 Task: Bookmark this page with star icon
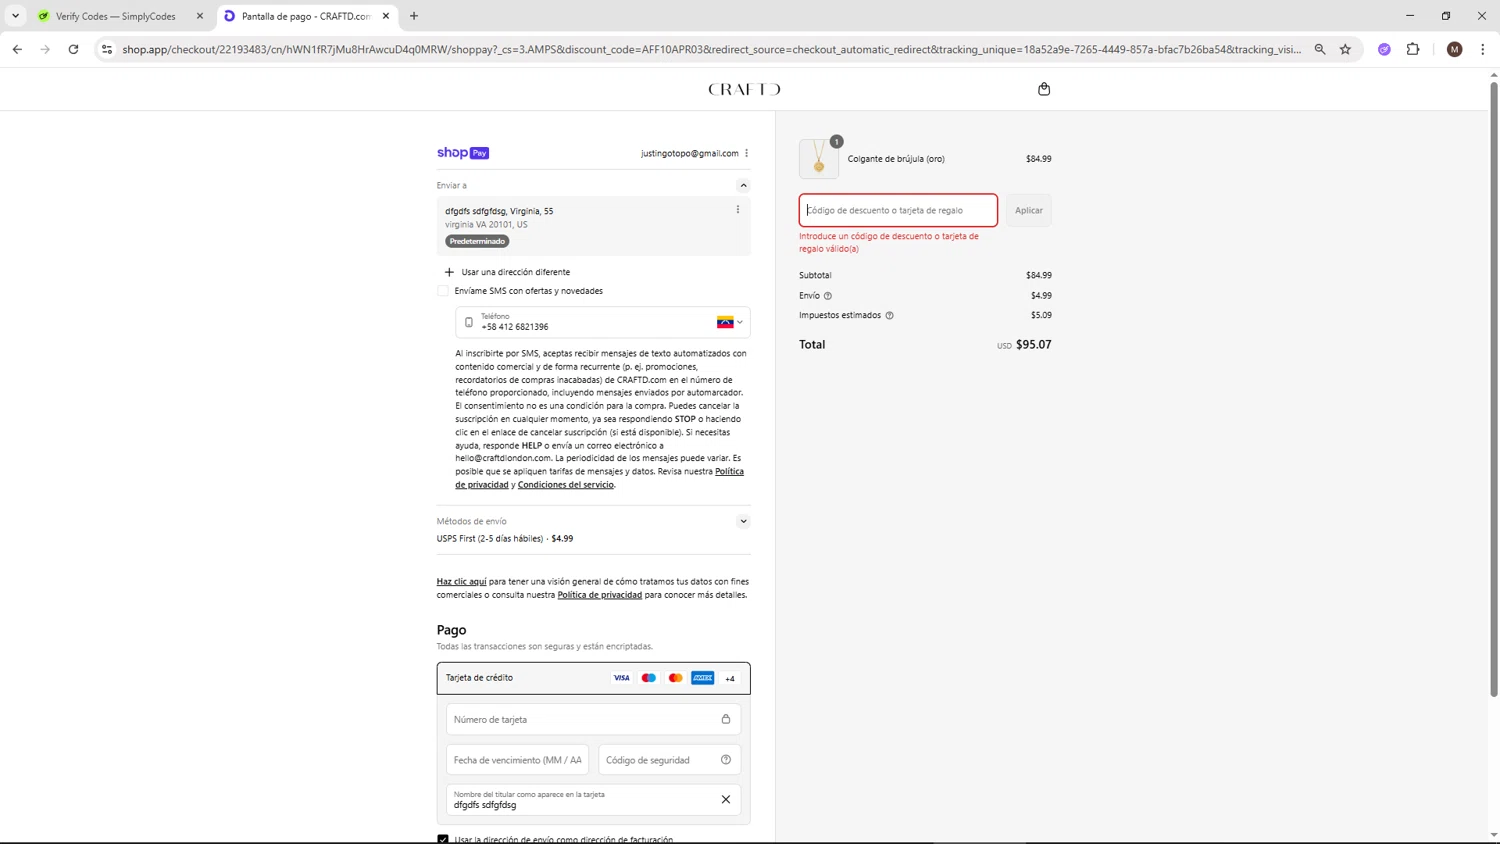[1345, 49]
